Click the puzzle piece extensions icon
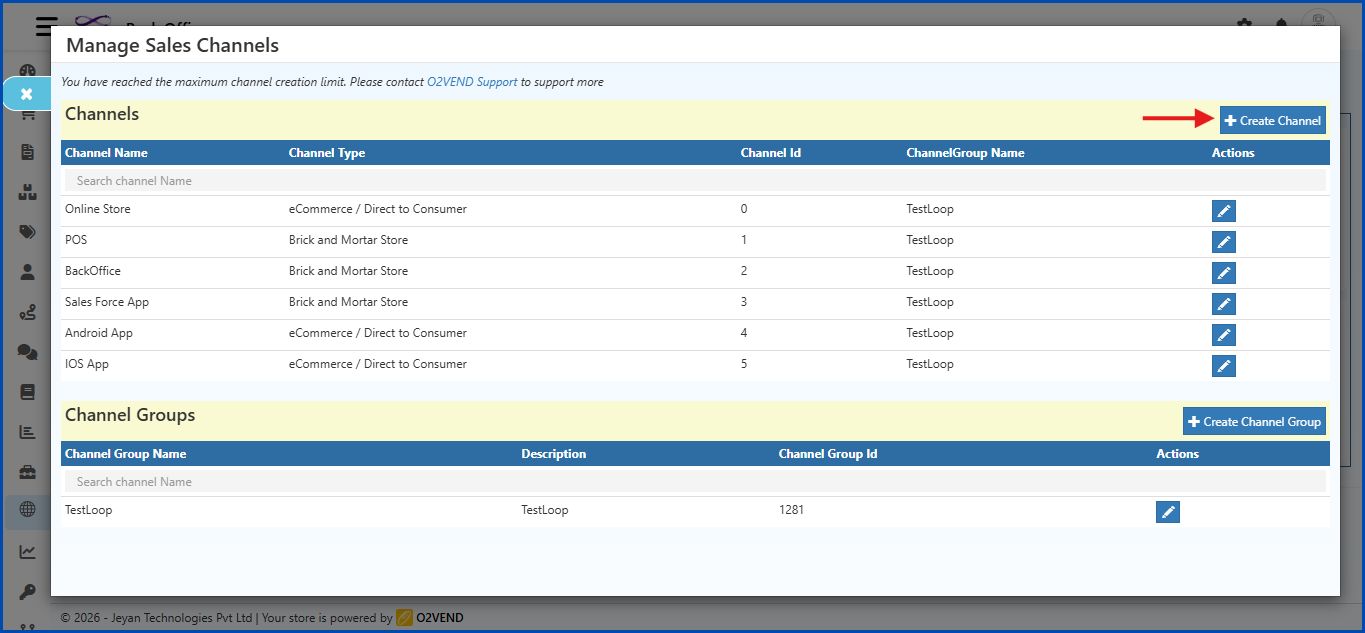This screenshot has width=1365, height=633. 1243,20
